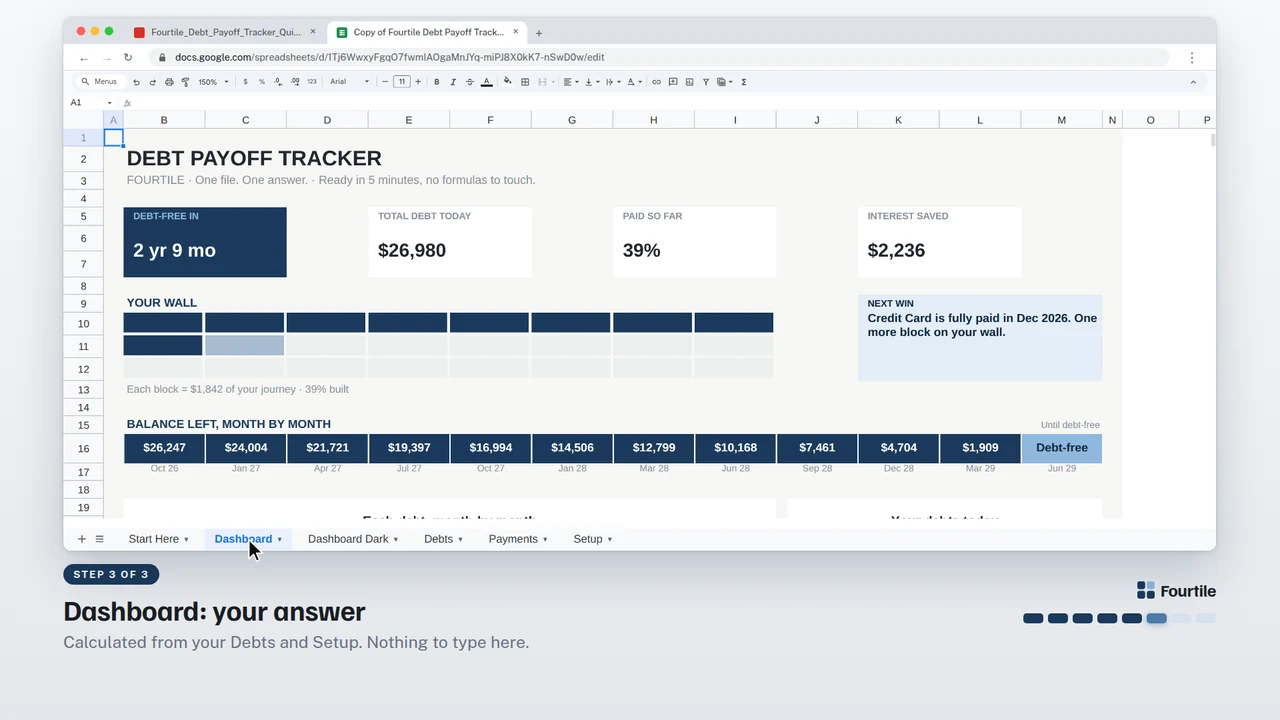The height and width of the screenshot is (720, 1280).
Task: Create a filter with the funnel icon
Action: [x=706, y=82]
